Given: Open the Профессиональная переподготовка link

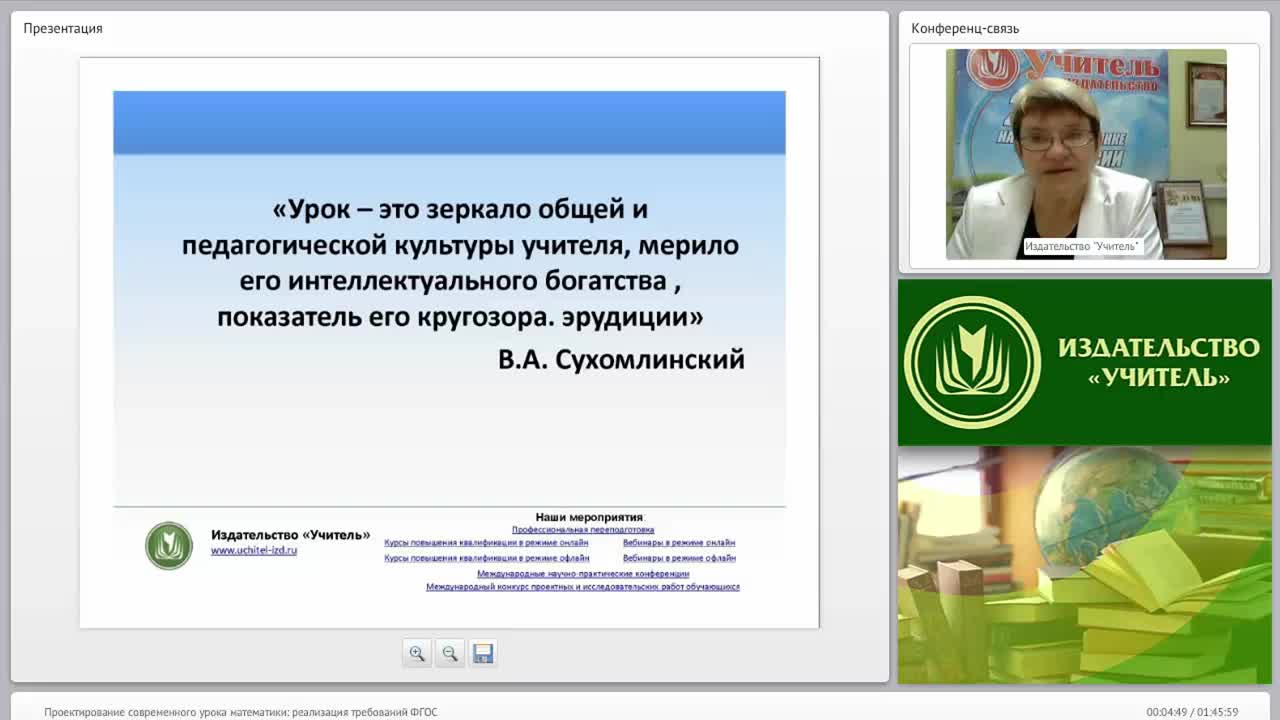Looking at the screenshot, I should [583, 530].
